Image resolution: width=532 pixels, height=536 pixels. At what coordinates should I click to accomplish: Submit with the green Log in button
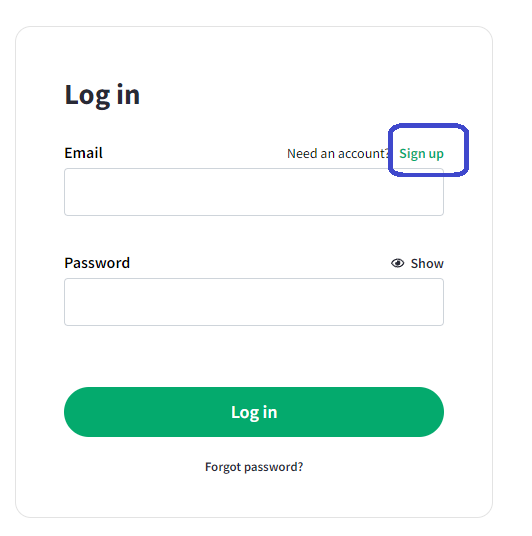[x=254, y=412]
